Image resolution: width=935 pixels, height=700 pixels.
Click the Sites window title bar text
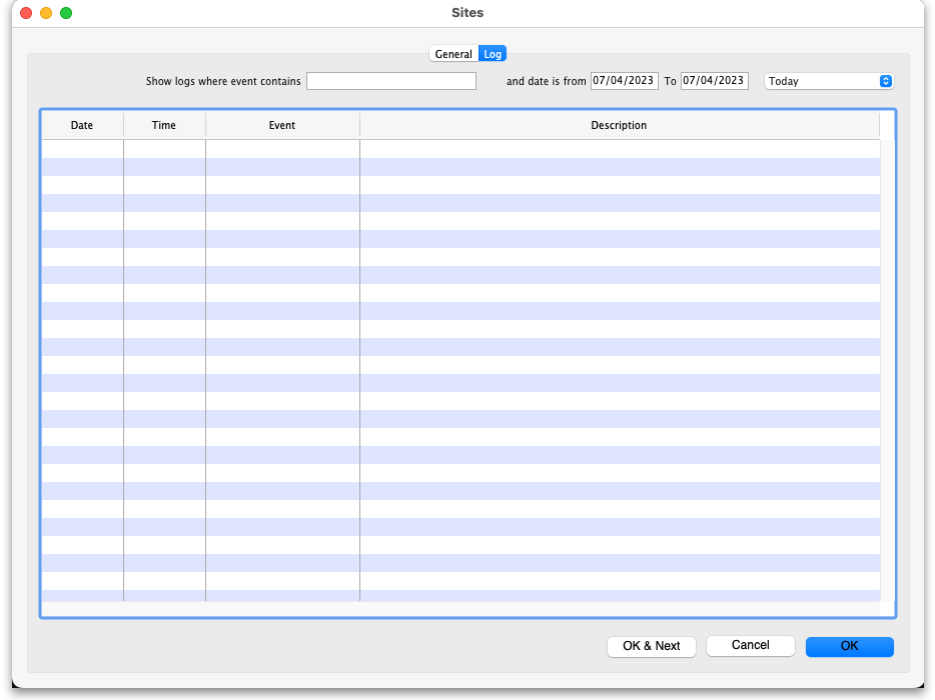tap(467, 13)
